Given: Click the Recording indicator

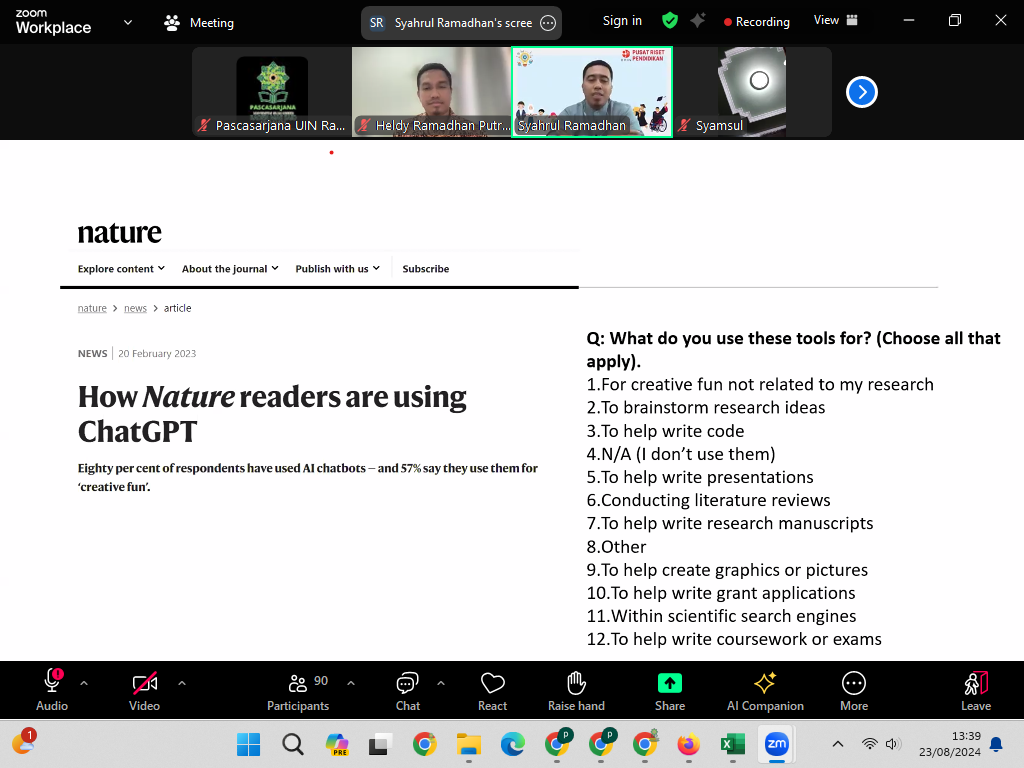Looking at the screenshot, I should [x=756, y=22].
